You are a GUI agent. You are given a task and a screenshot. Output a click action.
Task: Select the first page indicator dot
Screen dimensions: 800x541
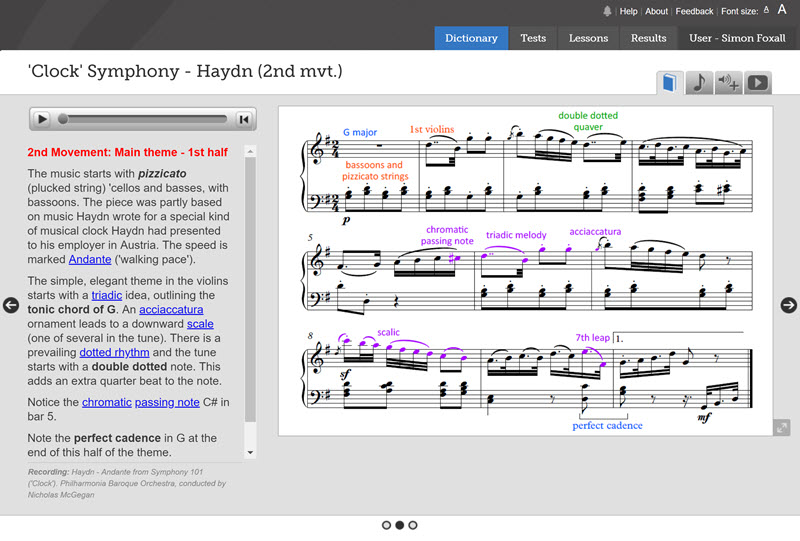(386, 525)
